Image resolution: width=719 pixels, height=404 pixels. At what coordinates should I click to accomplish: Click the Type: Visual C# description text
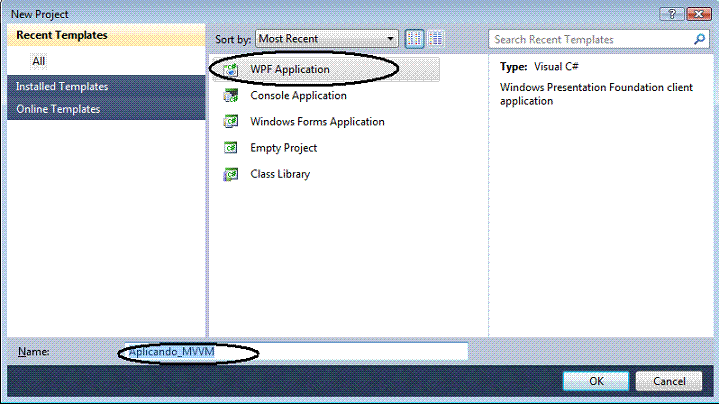[539, 67]
